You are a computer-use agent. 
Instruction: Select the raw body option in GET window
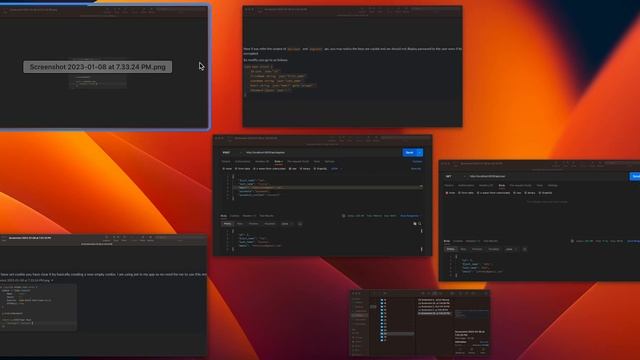click(x=517, y=193)
